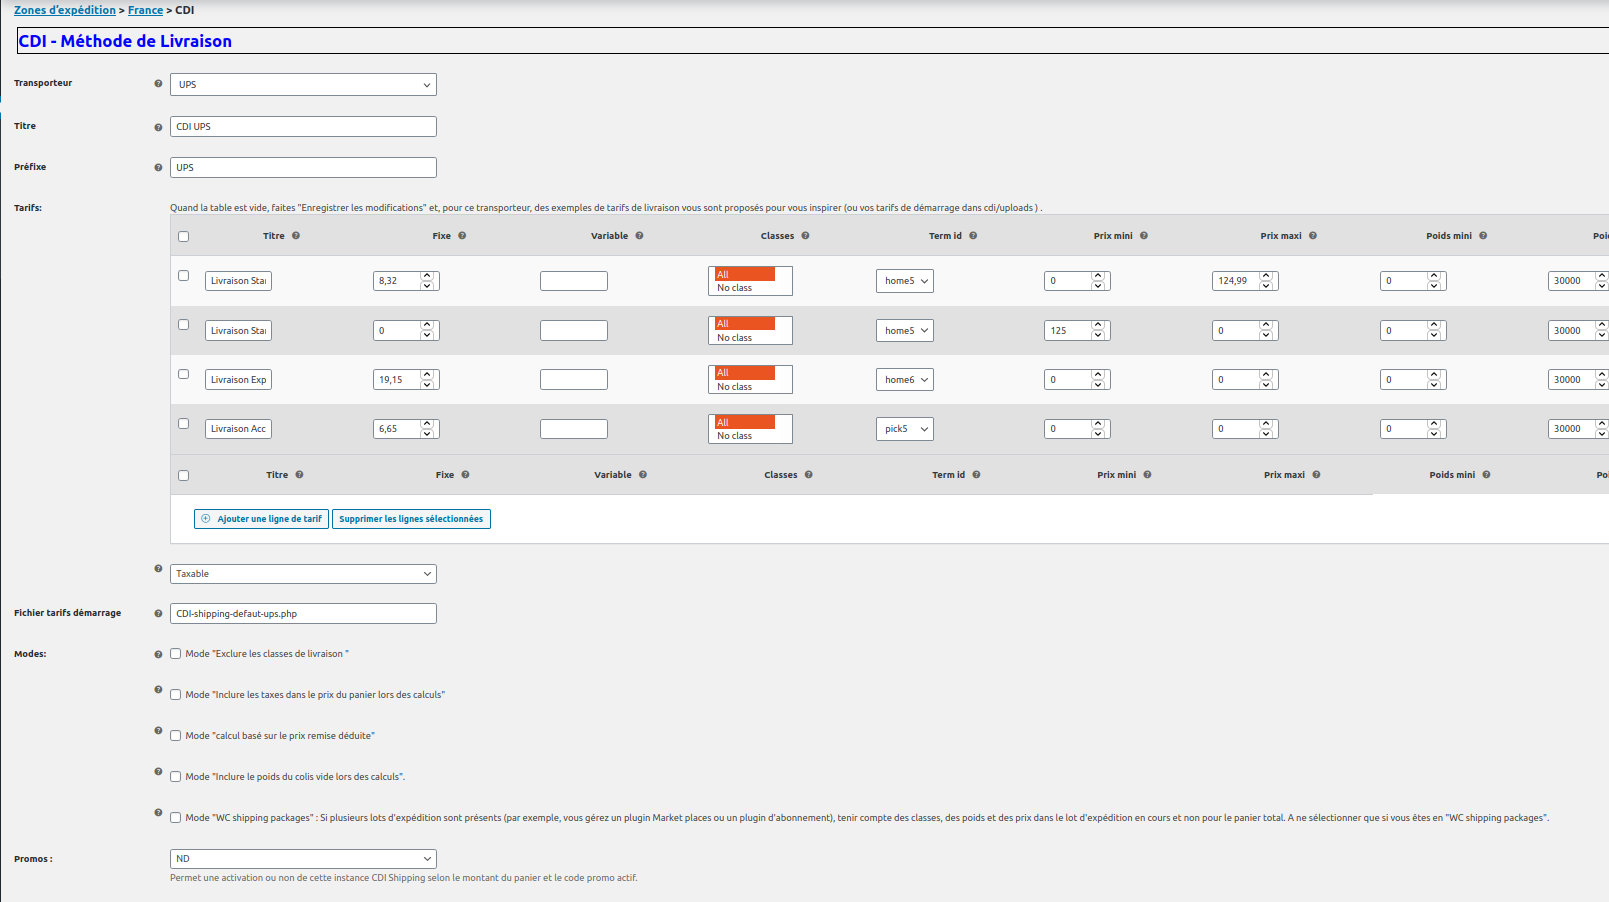Screen dimensions: 1609x902
Task: Open the Transporteur UPS dropdown
Action: coord(303,85)
